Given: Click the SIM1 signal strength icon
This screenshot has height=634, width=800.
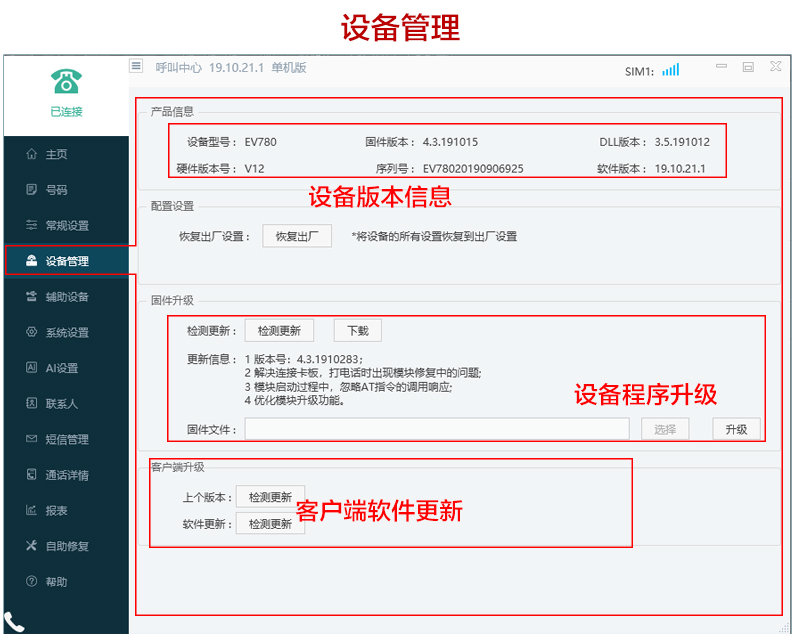Looking at the screenshot, I should [670, 70].
